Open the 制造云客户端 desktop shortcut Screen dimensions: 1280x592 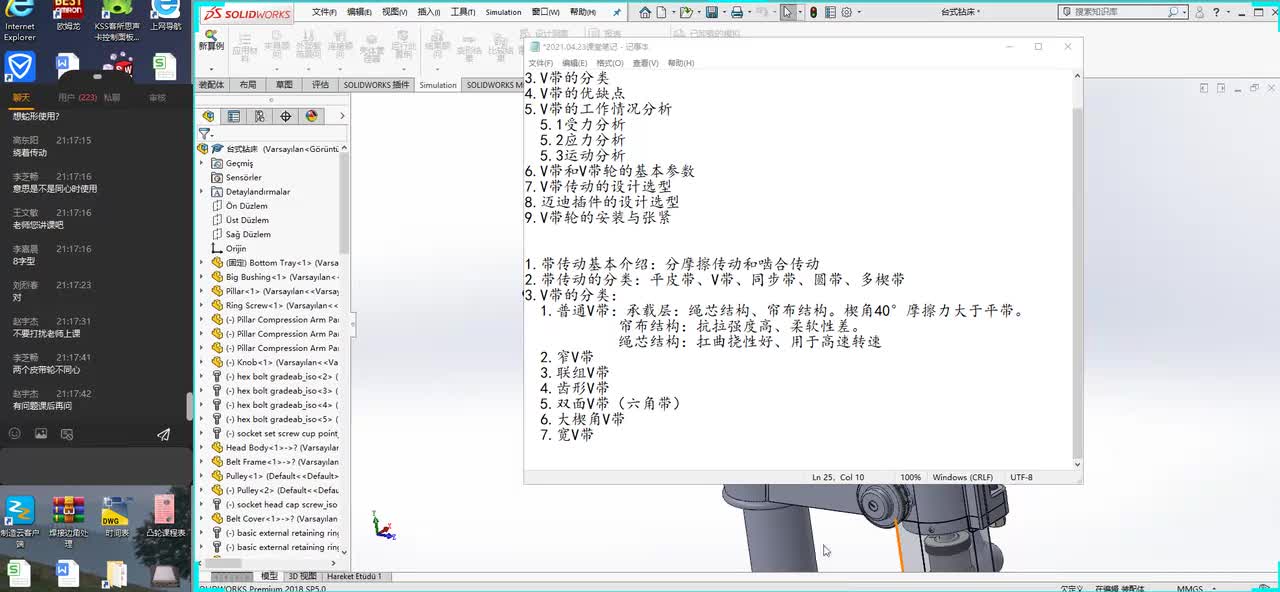(x=20, y=521)
